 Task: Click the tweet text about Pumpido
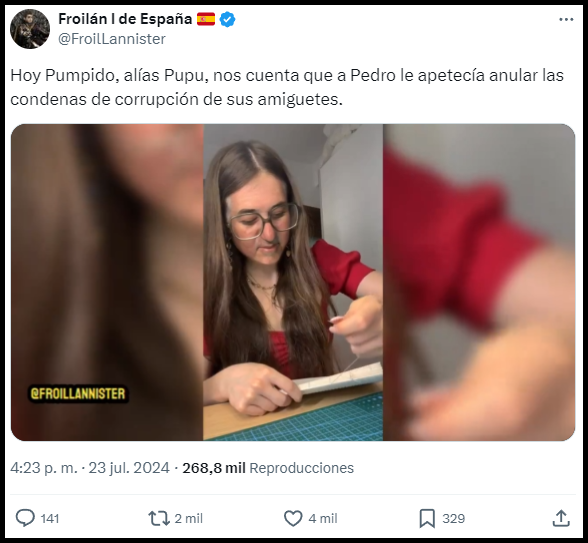coord(287,87)
